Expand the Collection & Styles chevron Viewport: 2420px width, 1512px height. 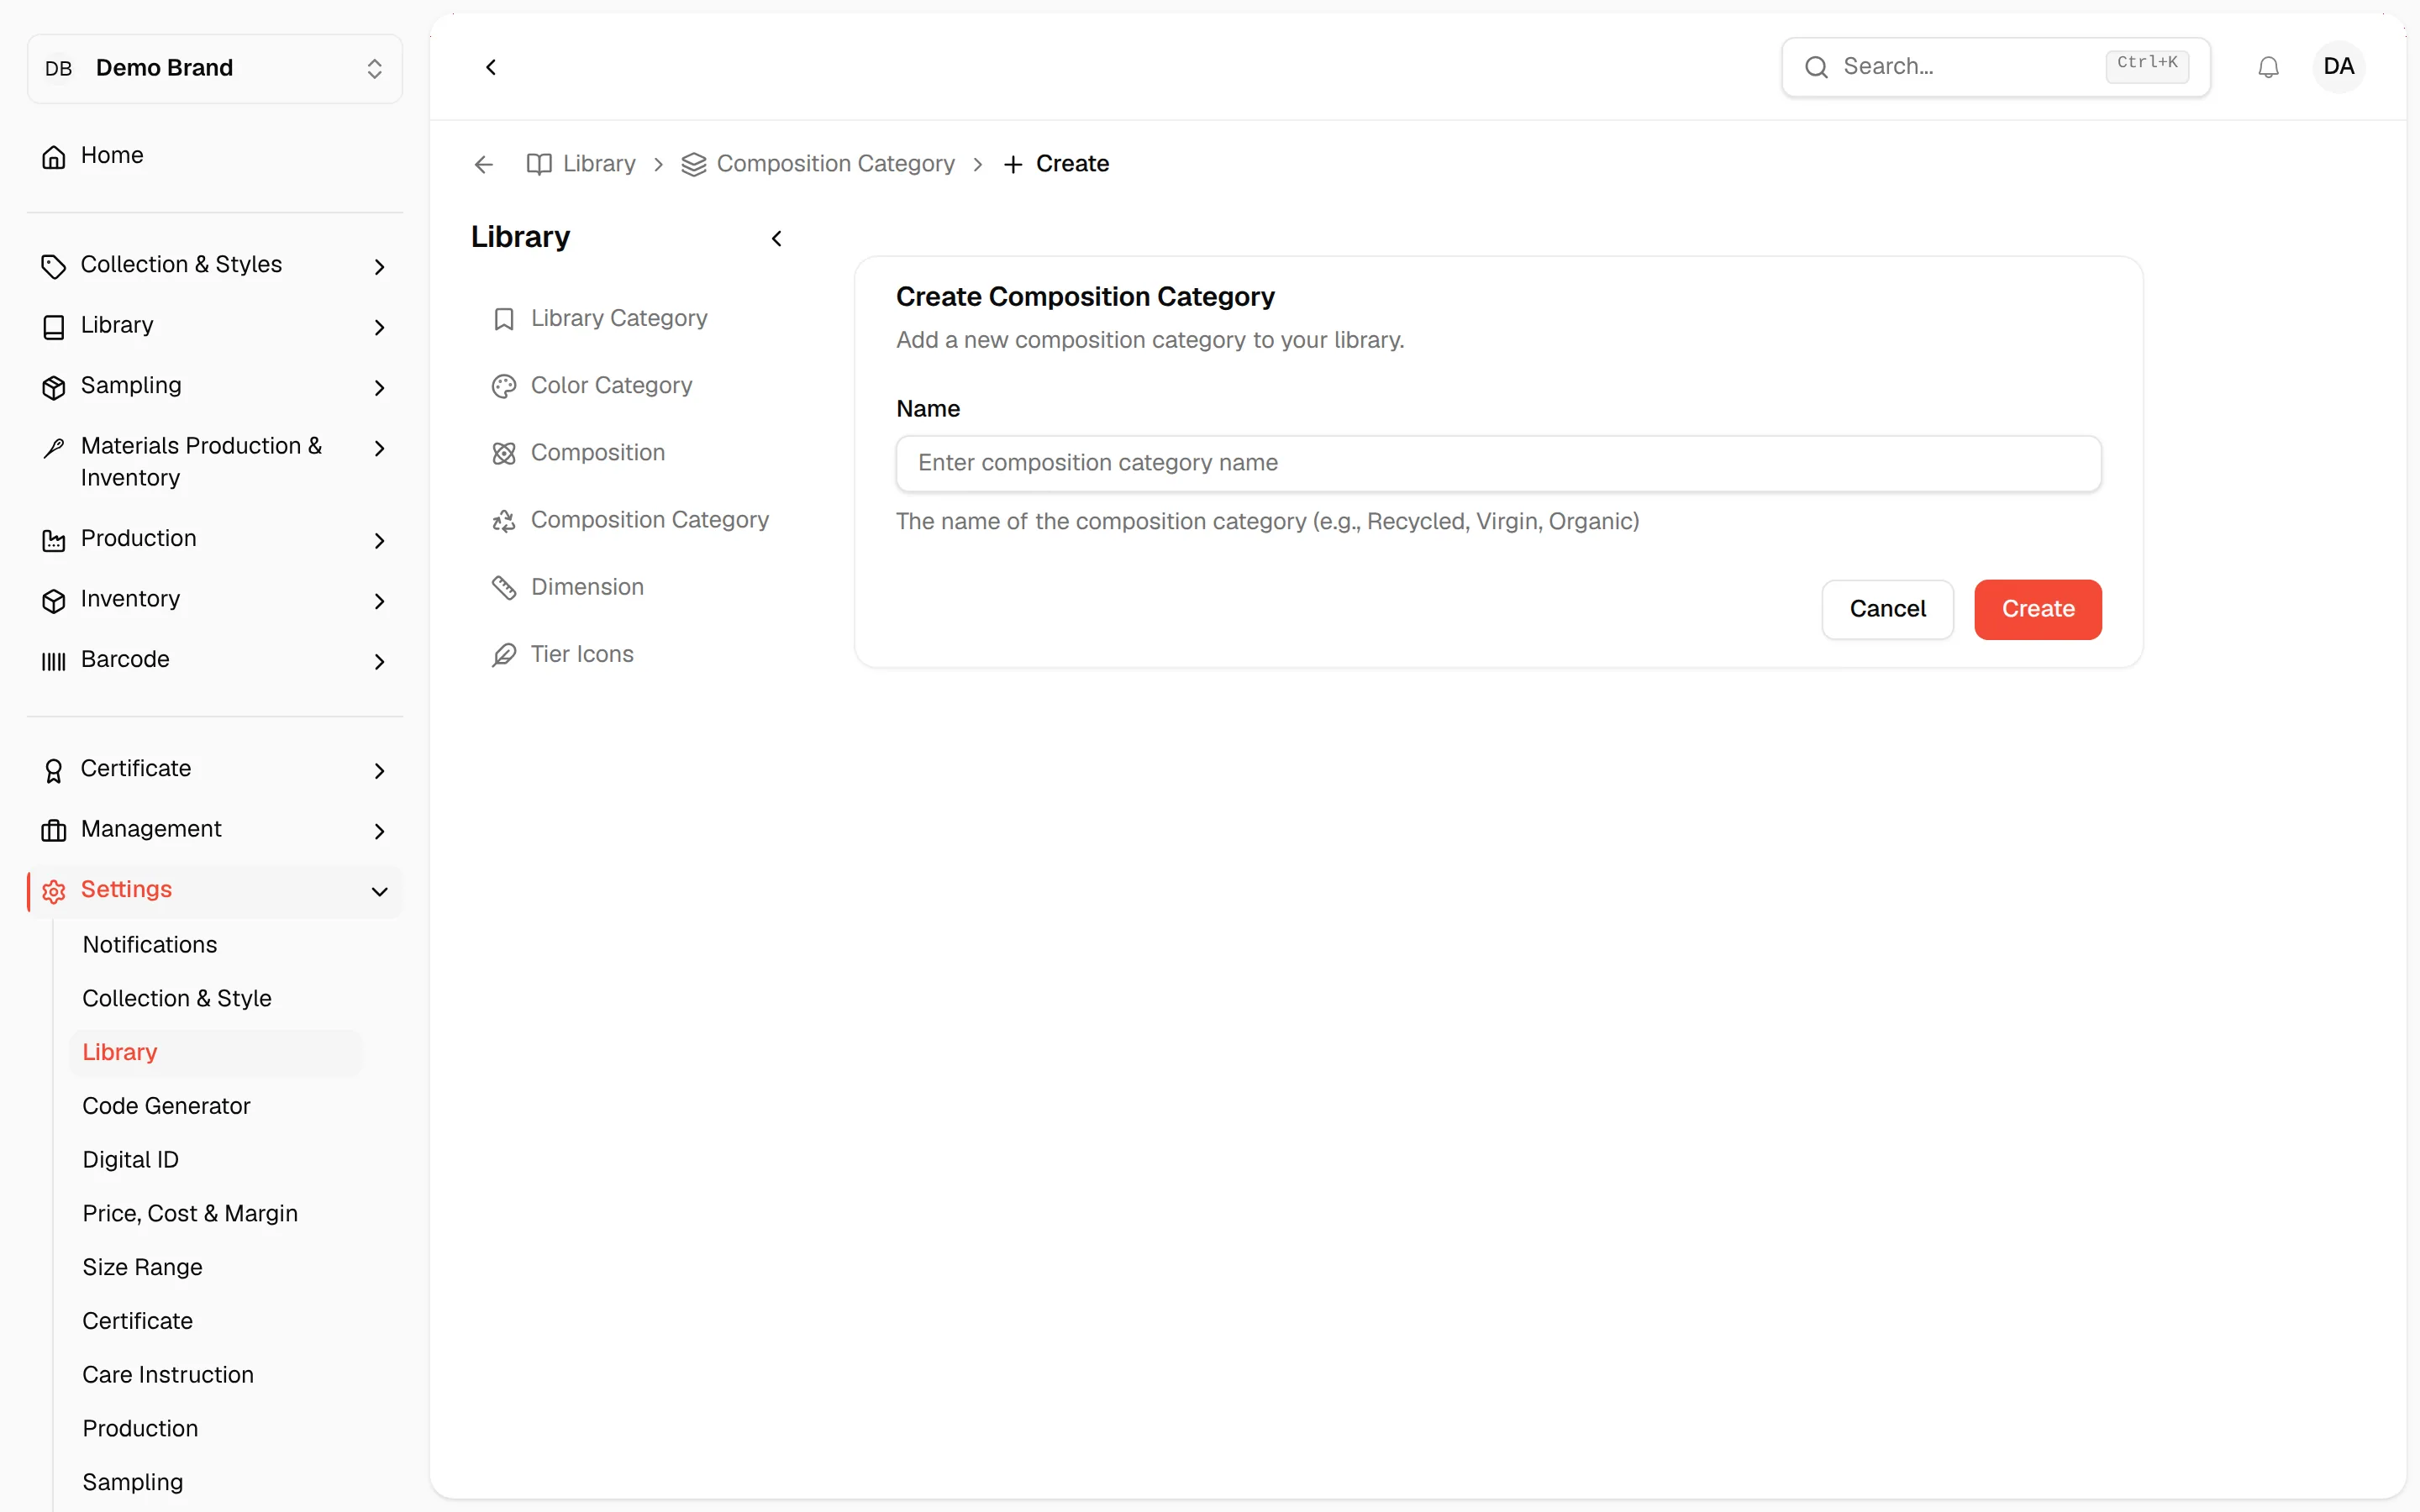(379, 266)
